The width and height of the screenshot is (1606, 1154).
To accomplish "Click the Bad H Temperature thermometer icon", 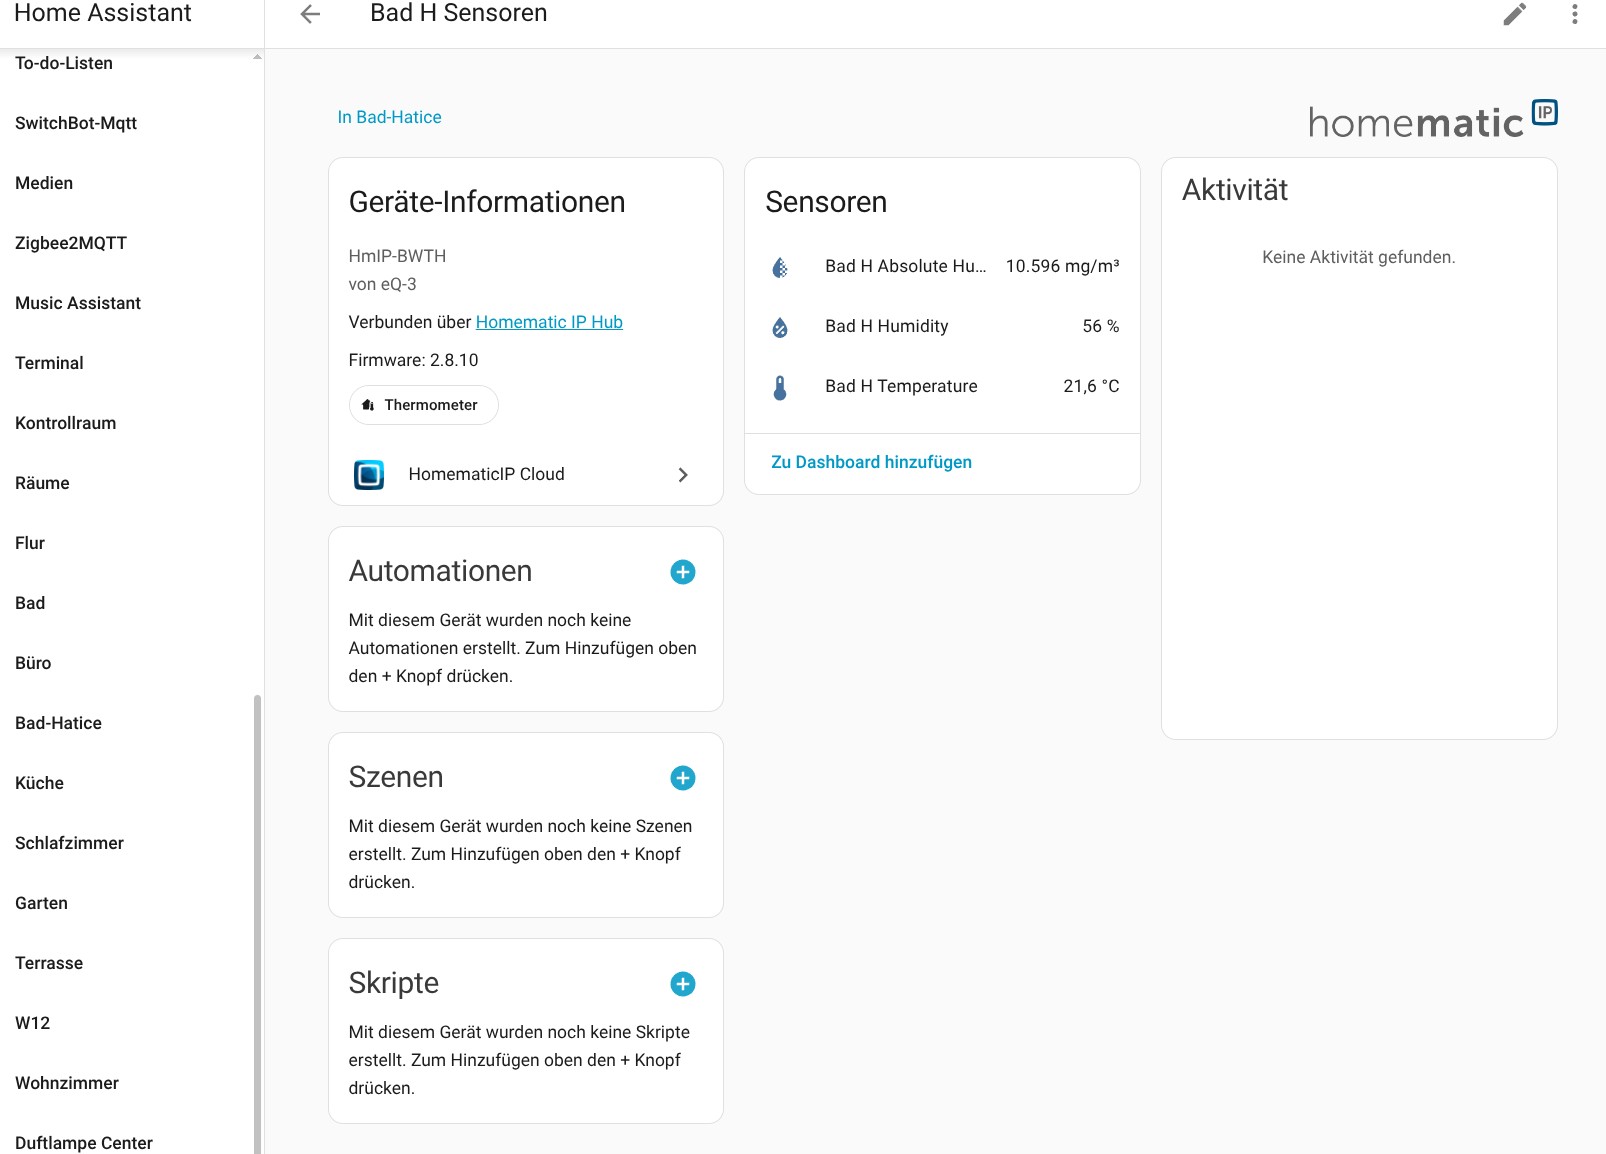I will point(780,387).
